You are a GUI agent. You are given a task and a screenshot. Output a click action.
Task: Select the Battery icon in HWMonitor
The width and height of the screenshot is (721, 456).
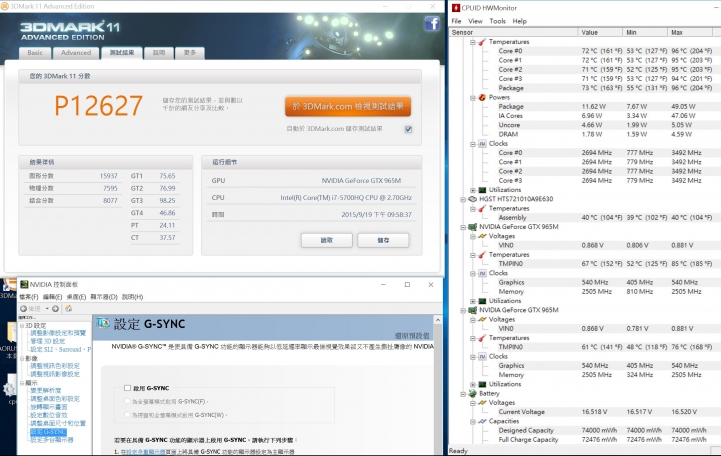(x=473, y=393)
